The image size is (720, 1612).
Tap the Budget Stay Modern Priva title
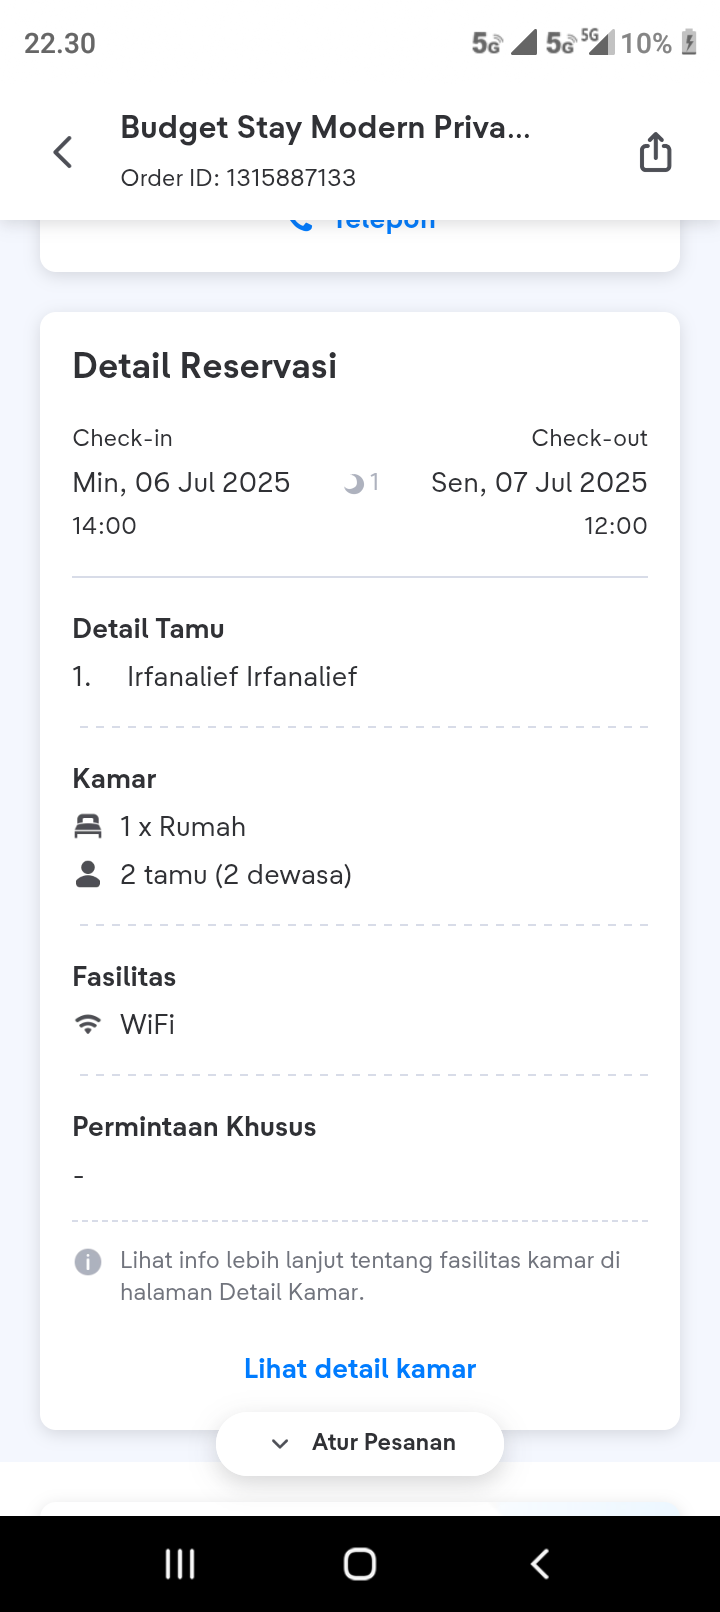(x=325, y=128)
